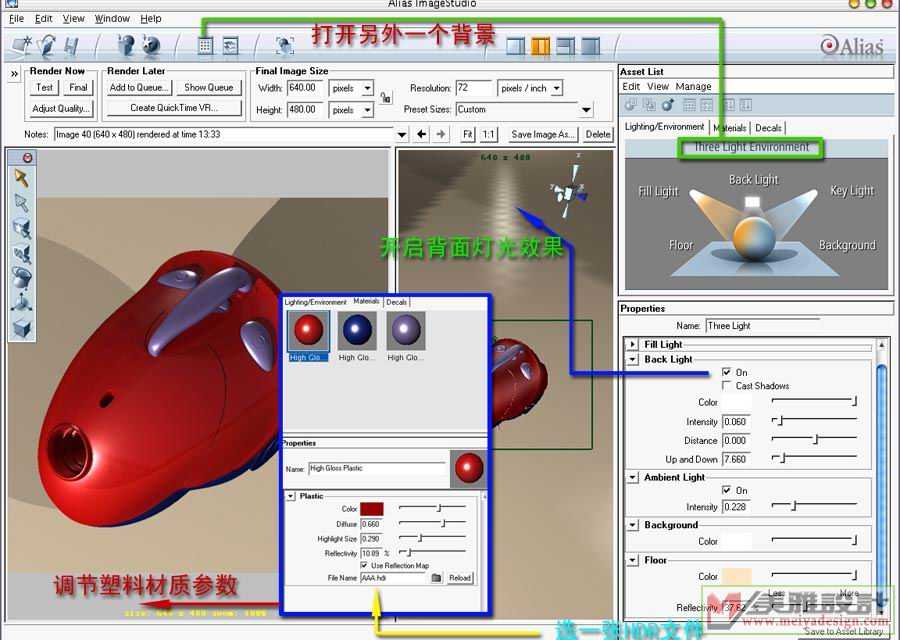The width and height of the screenshot is (900, 640).
Task: Click the Final render button
Action: (78, 87)
